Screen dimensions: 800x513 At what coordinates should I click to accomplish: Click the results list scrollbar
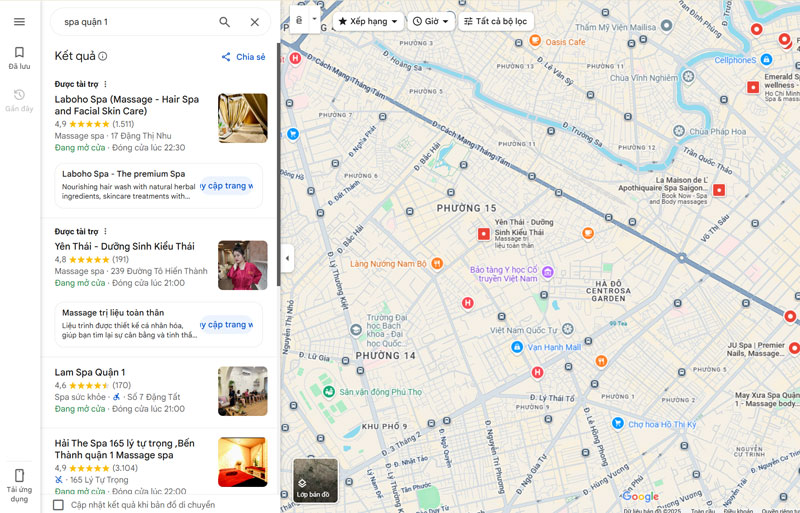click(x=278, y=164)
